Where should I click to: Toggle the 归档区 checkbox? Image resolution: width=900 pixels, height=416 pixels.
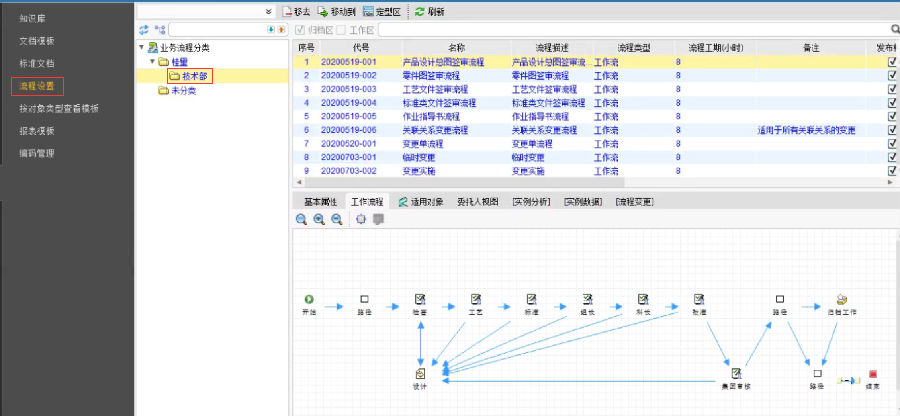pos(300,30)
